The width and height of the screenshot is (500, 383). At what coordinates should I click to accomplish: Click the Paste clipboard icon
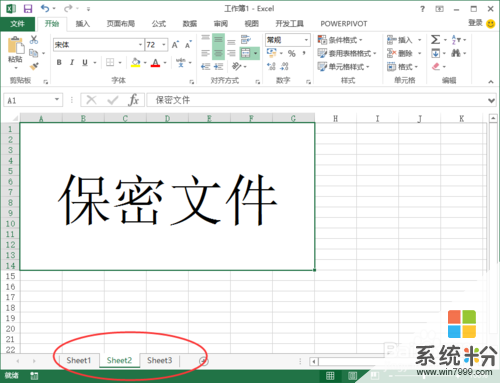(x=16, y=45)
